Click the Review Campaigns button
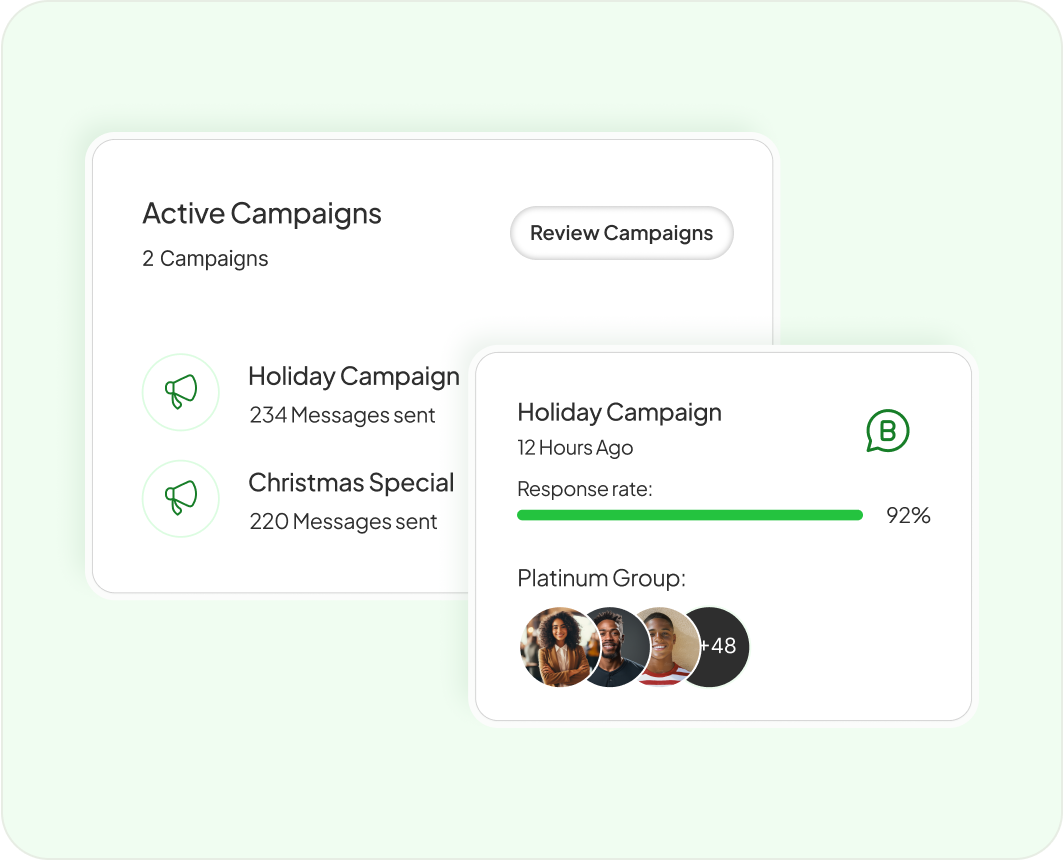 tap(621, 234)
